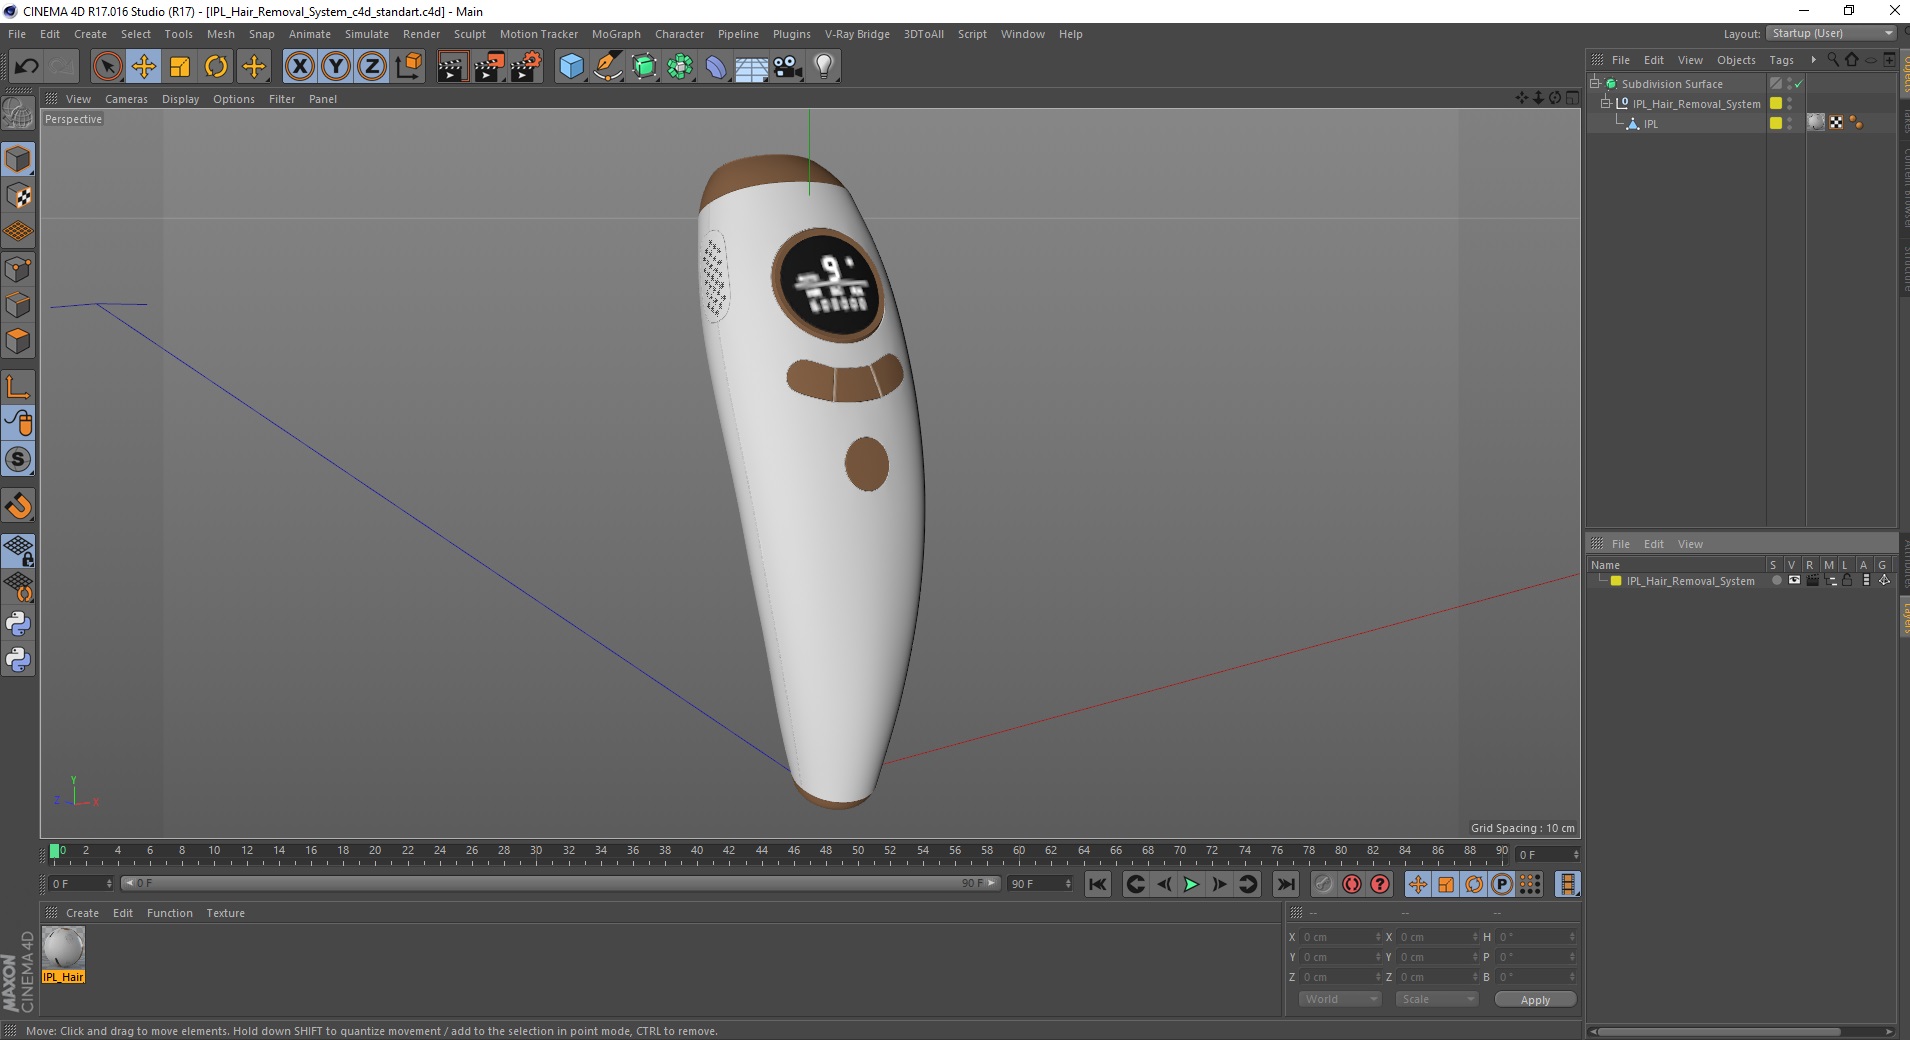Click the Undo arrow icon
This screenshot has width=1910, height=1040.
pyautogui.click(x=26, y=67)
